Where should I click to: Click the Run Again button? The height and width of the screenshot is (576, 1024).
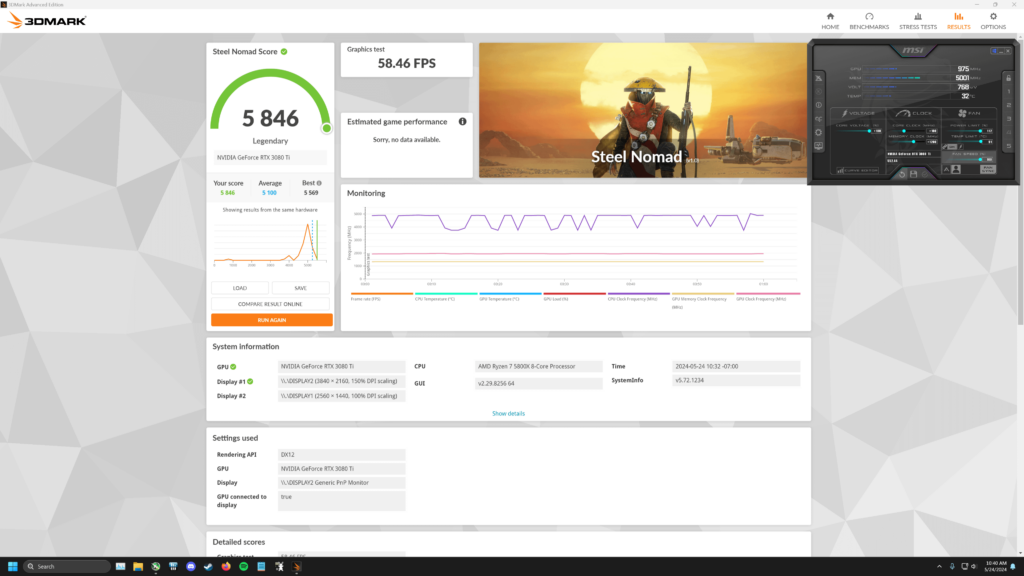coord(272,320)
